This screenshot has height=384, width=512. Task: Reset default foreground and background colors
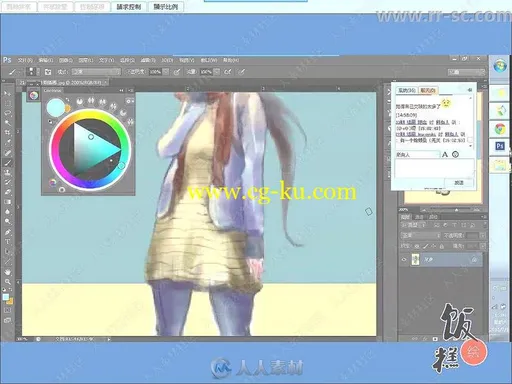pyautogui.click(x=4, y=290)
